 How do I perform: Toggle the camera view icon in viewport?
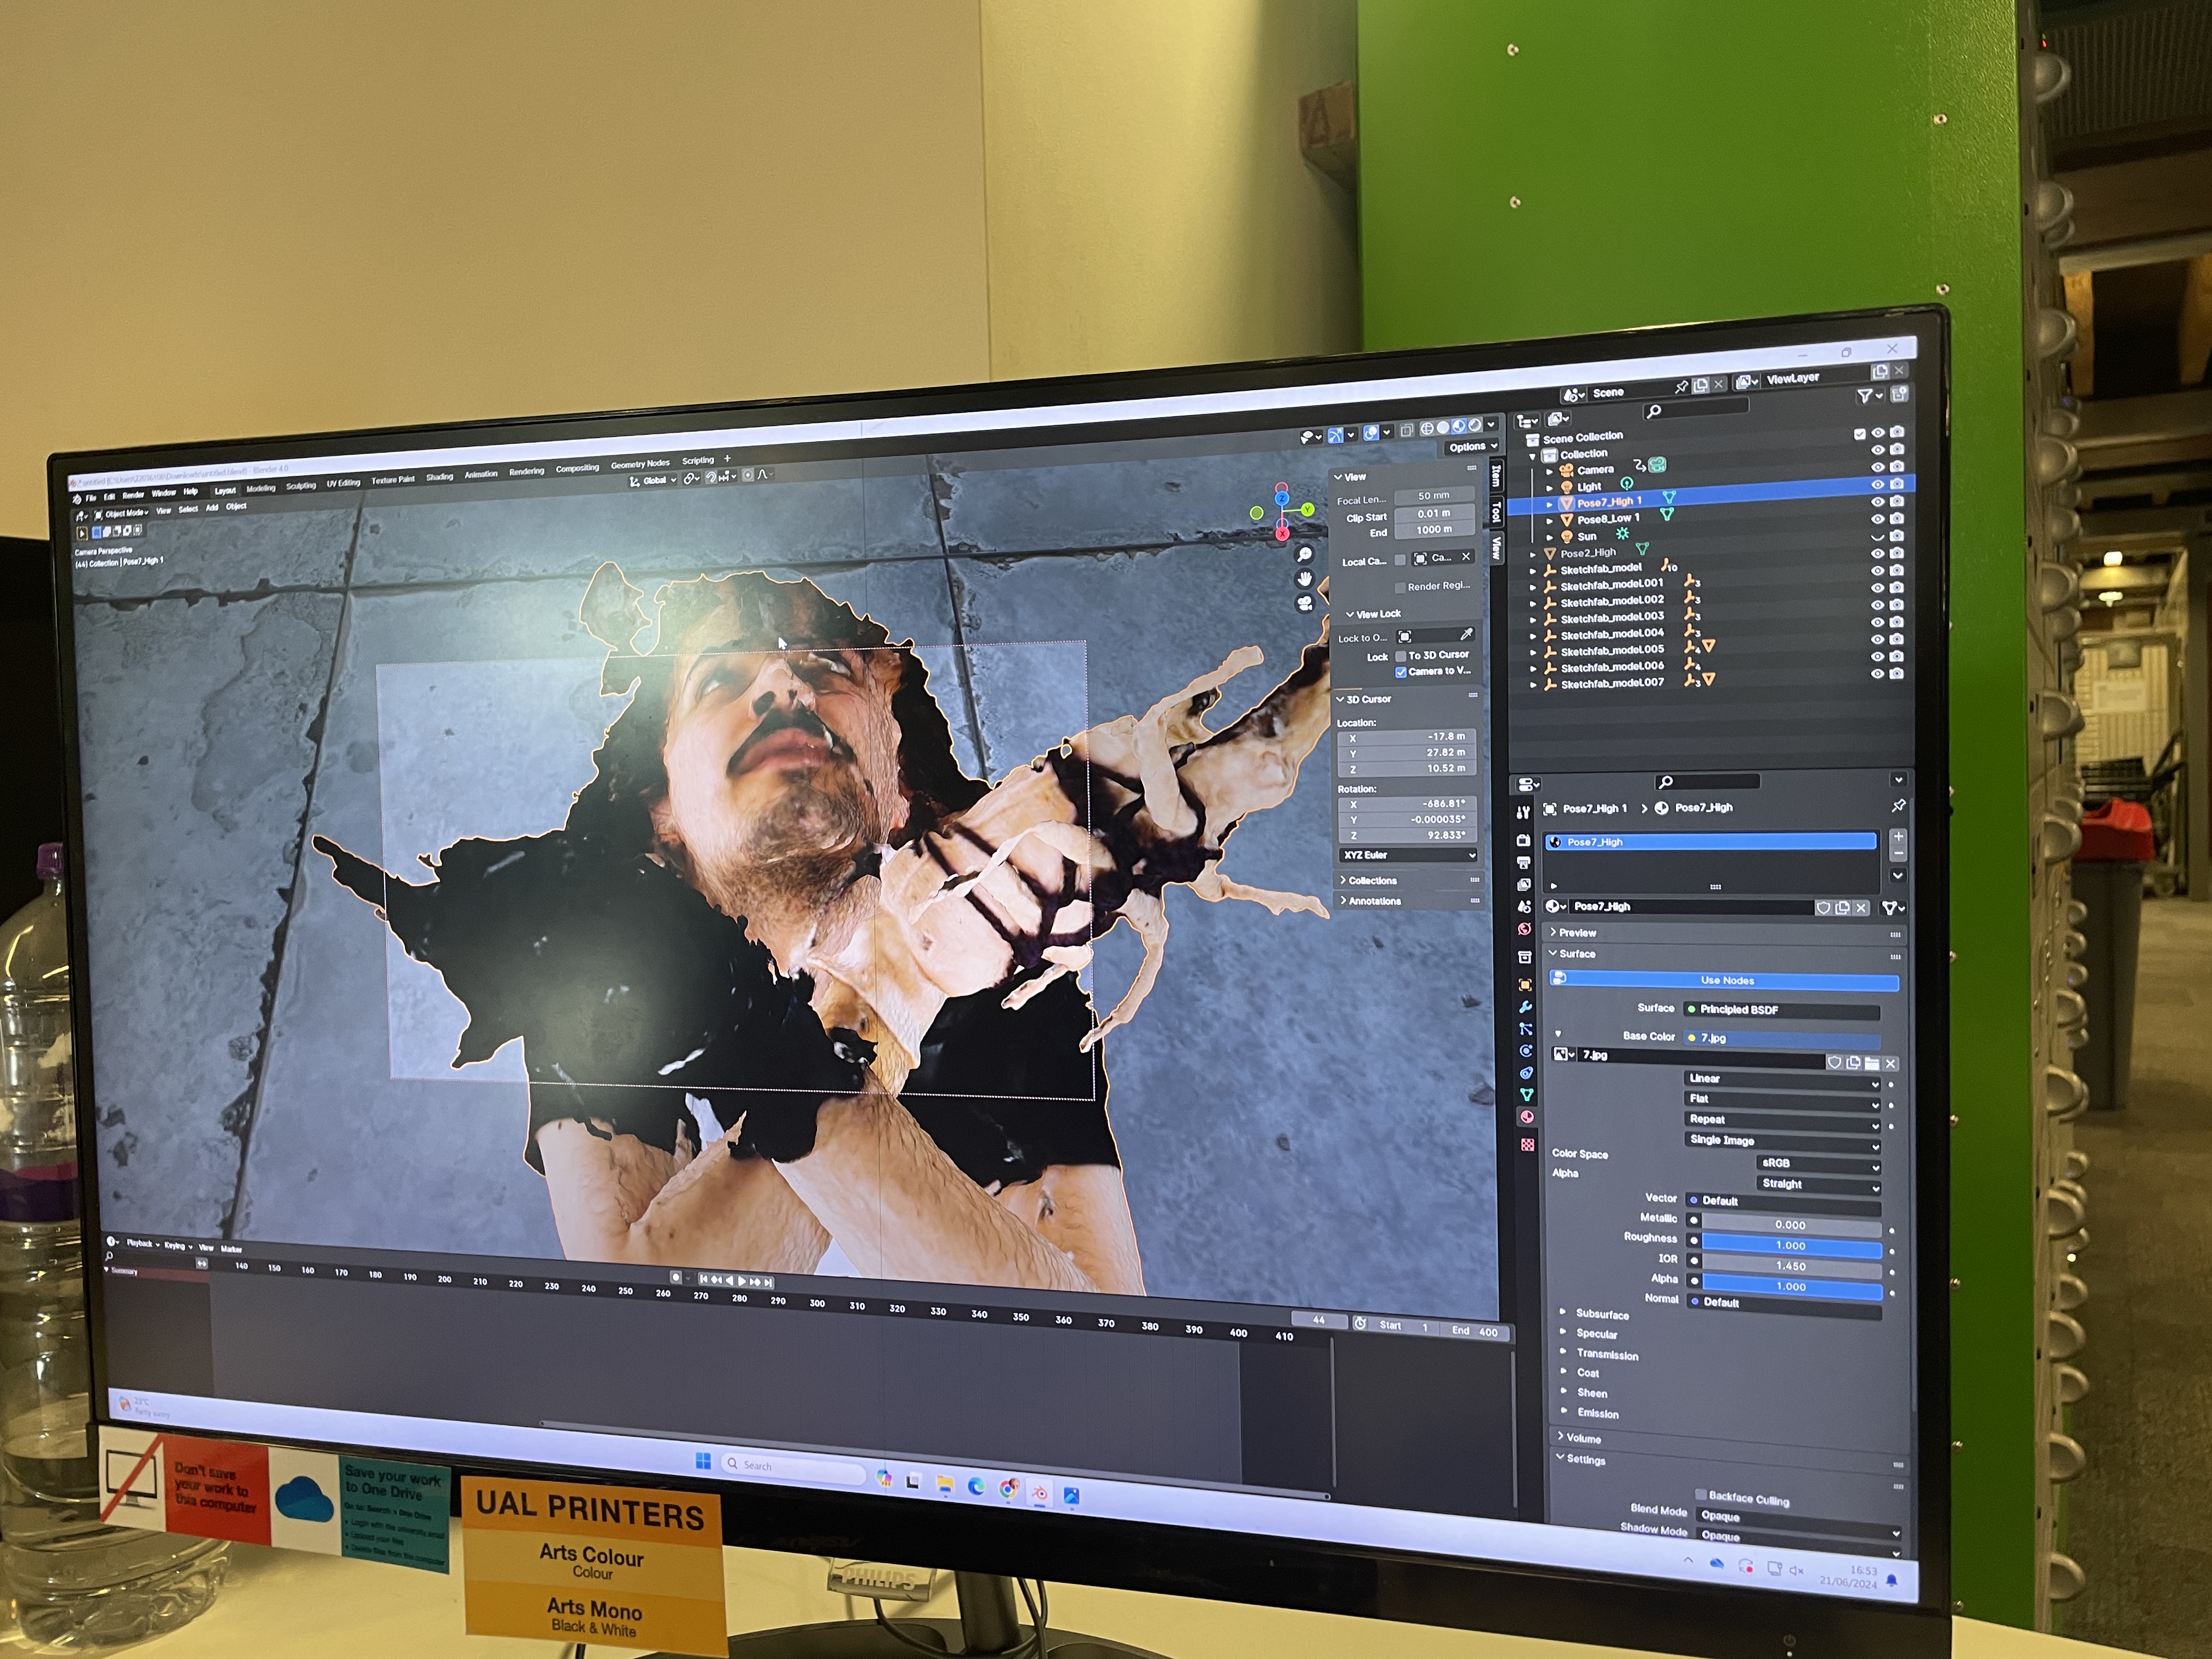[x=1305, y=603]
